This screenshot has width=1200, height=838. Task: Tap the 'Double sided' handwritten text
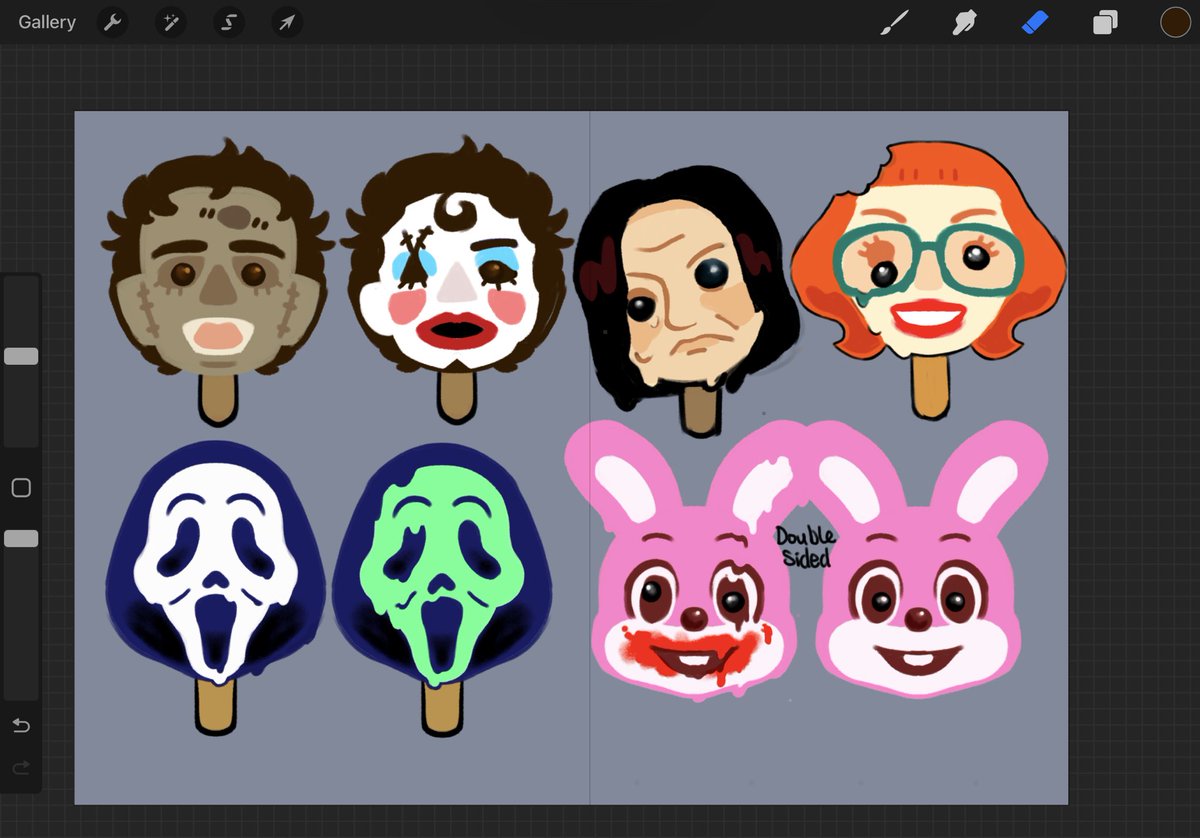click(807, 548)
